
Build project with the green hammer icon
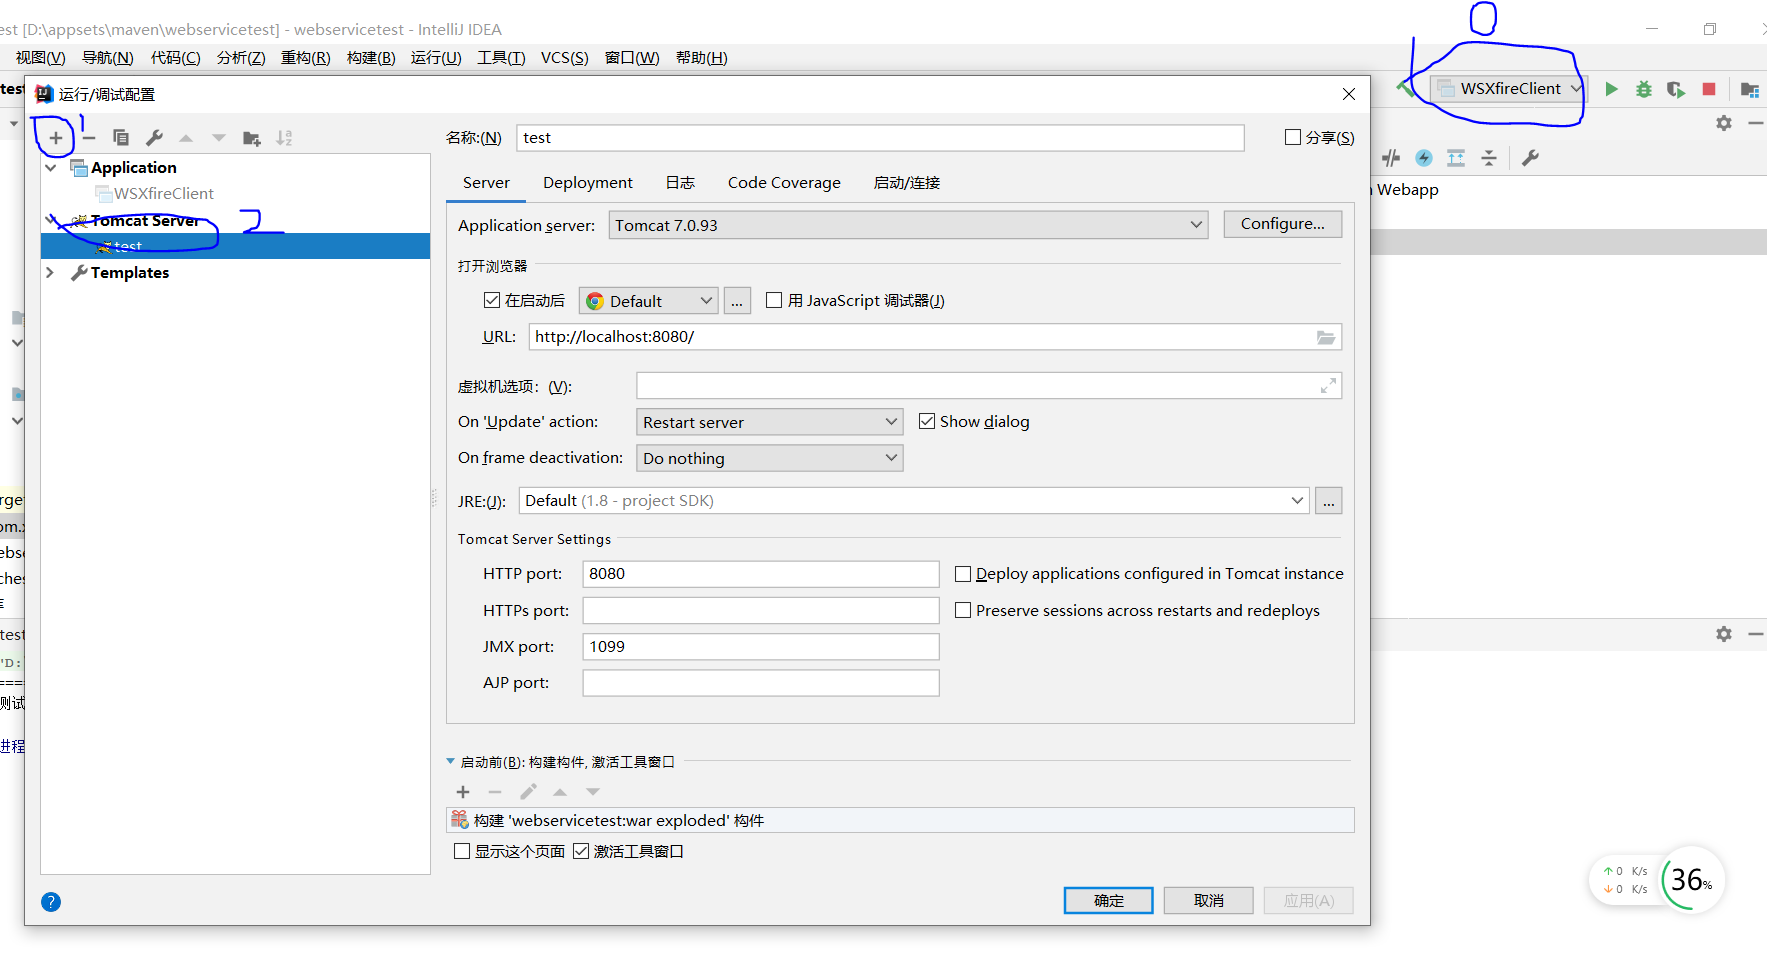pos(1406,89)
